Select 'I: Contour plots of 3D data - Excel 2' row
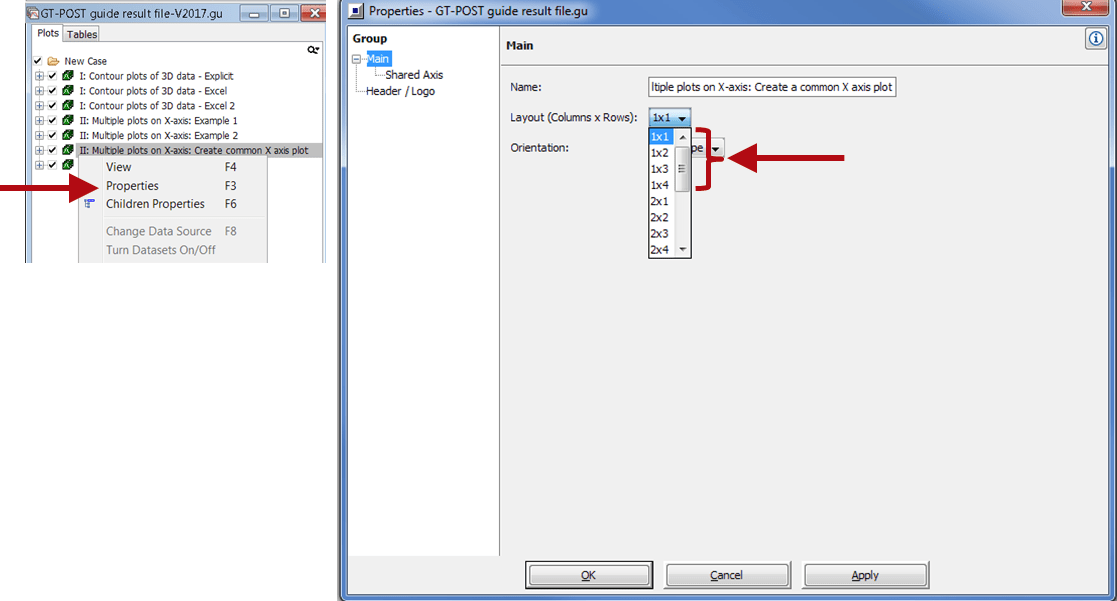This screenshot has width=1117, height=601. click(157, 105)
